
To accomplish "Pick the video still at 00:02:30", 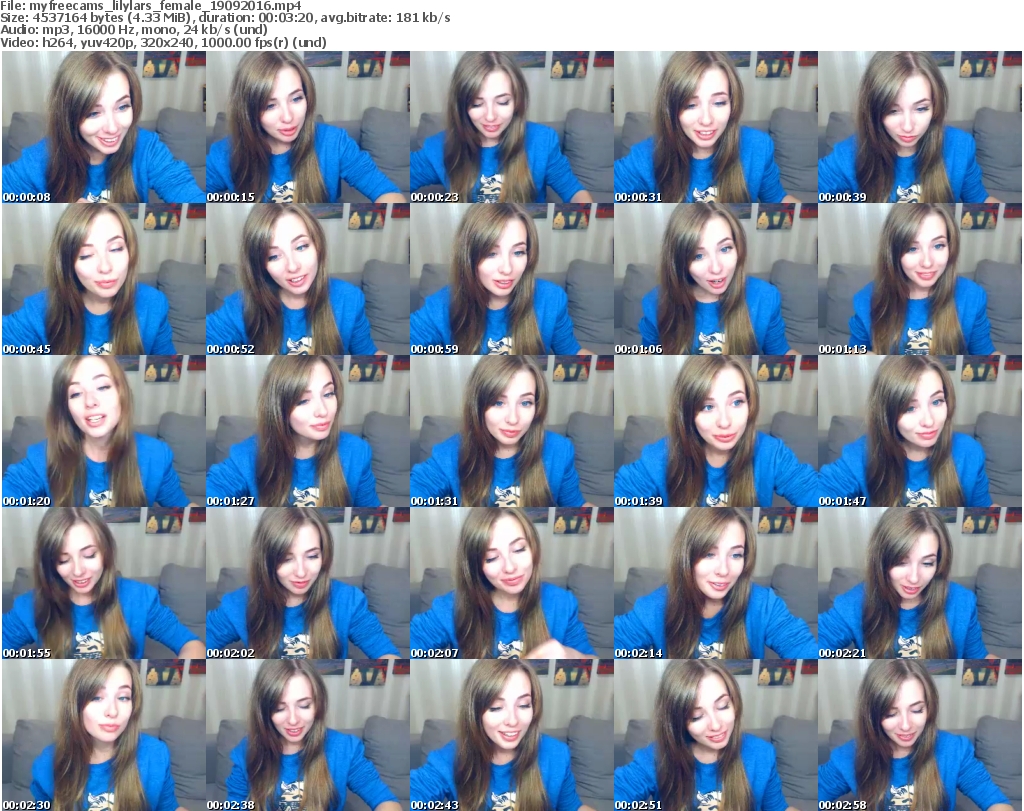I will [x=104, y=735].
